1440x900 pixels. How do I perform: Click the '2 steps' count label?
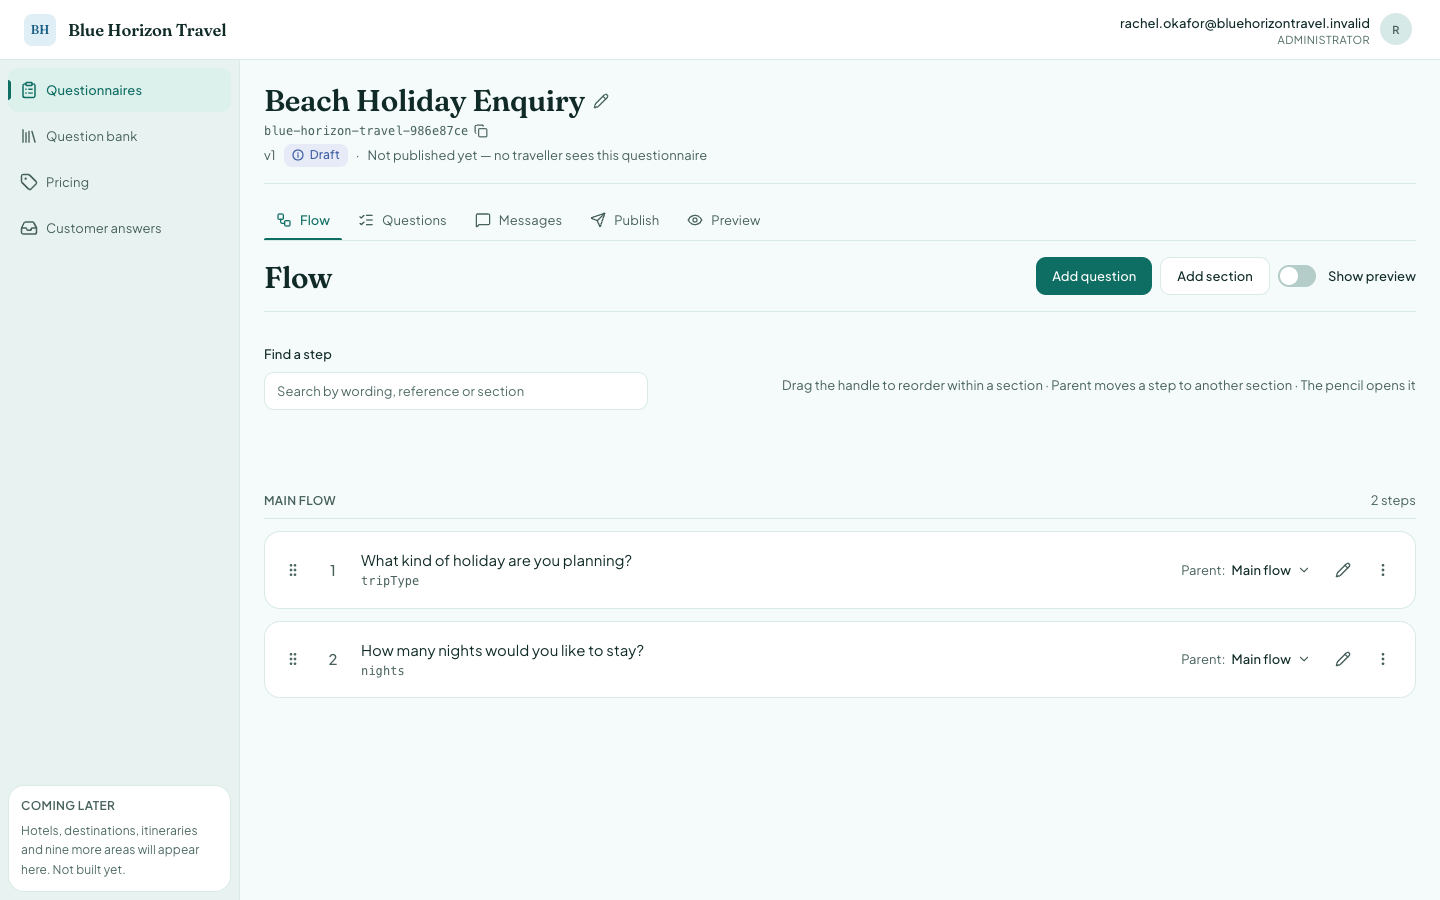(1393, 500)
